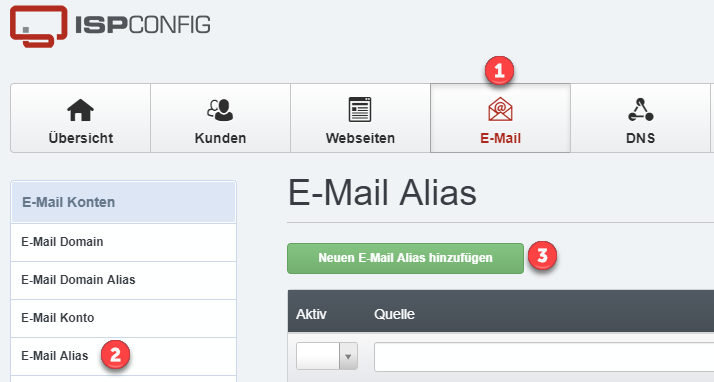The width and height of the screenshot is (714, 382).
Task: Click the ISPConfig logo icon
Action: coord(38,25)
